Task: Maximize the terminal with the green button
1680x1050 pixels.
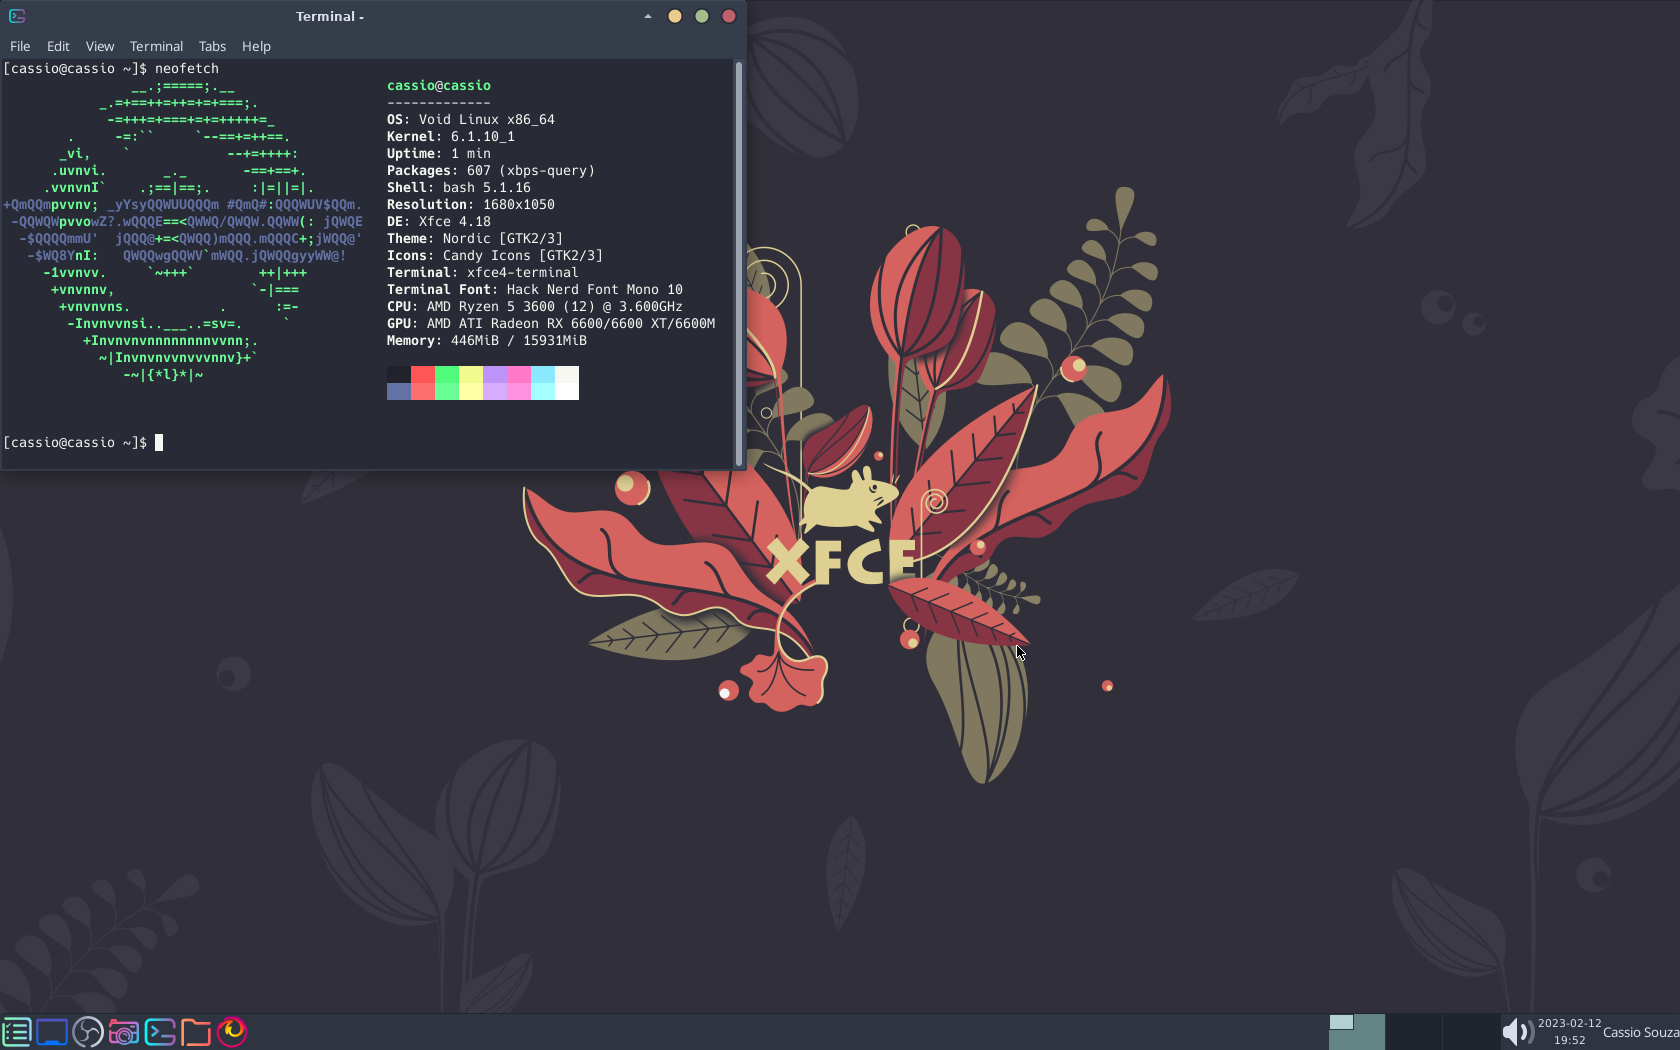Action: point(702,16)
